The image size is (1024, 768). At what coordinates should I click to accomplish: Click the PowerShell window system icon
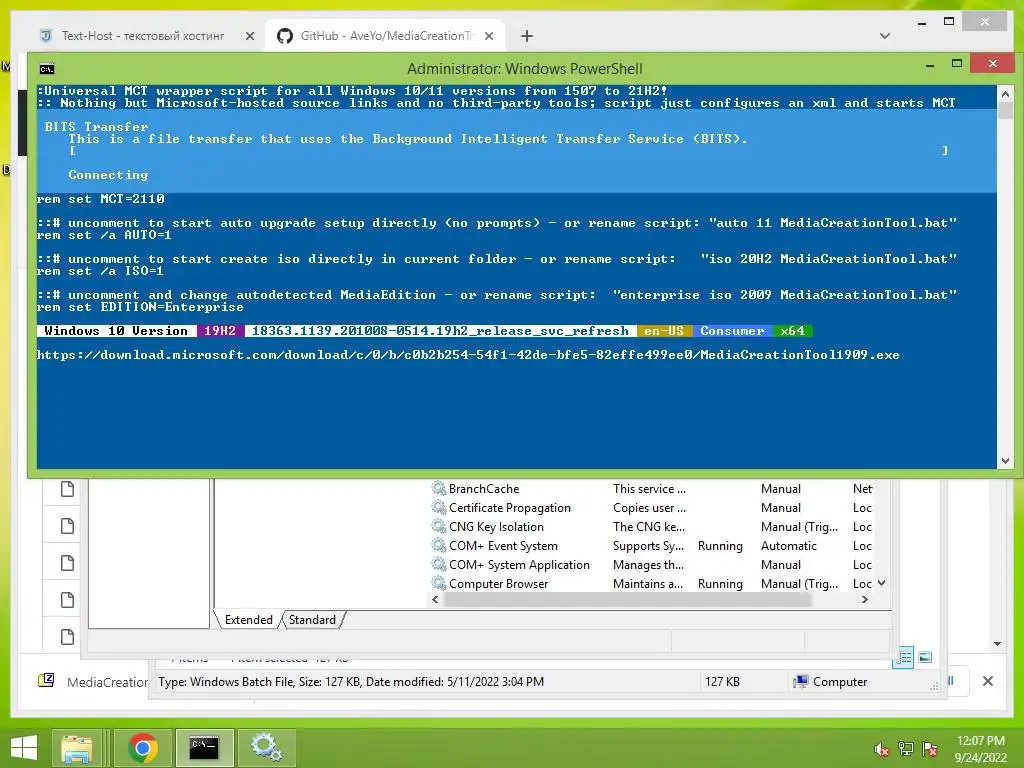(x=46, y=69)
